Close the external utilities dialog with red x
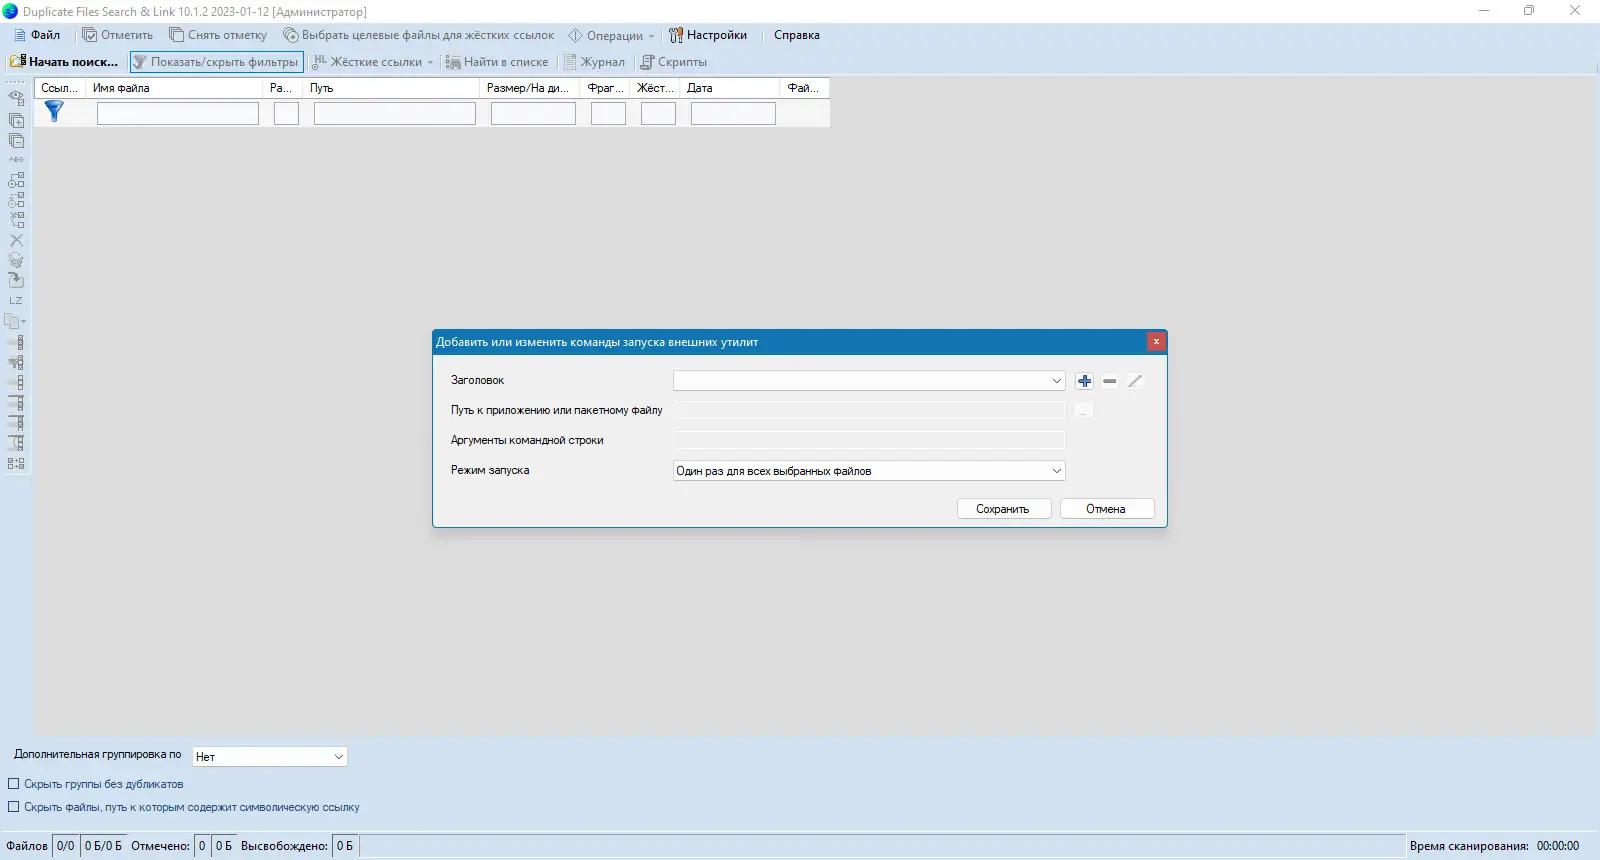The height and width of the screenshot is (860, 1600). pos(1156,342)
